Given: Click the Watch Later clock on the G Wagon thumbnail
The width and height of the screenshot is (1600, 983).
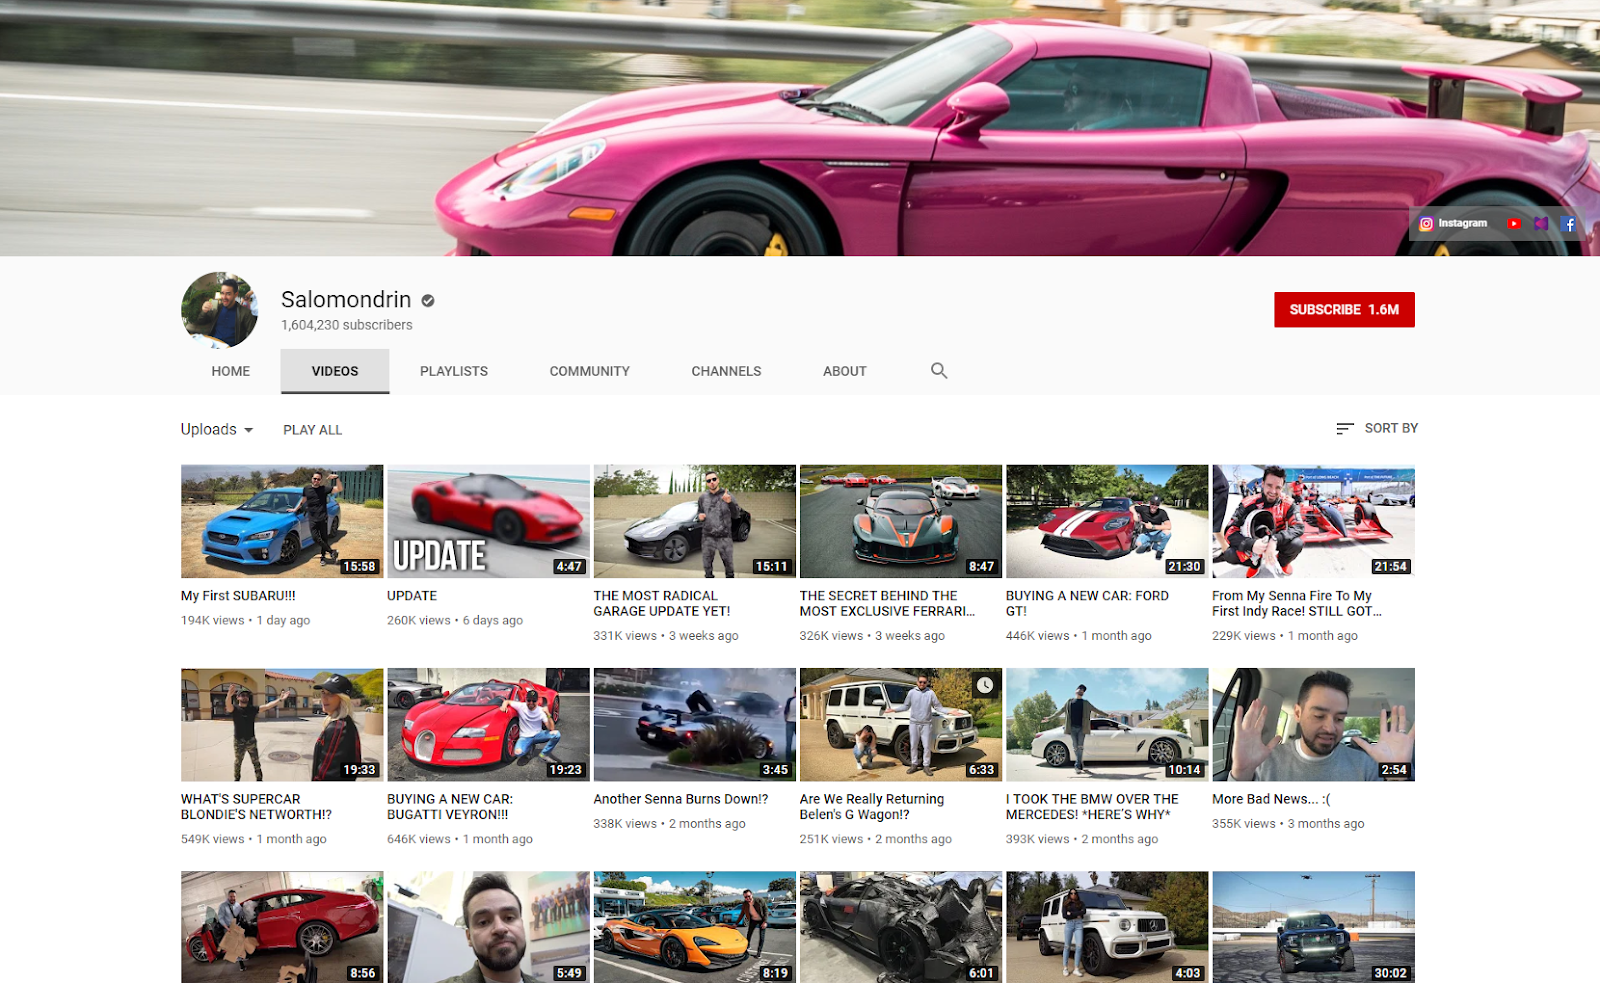Looking at the screenshot, I should [x=985, y=685].
